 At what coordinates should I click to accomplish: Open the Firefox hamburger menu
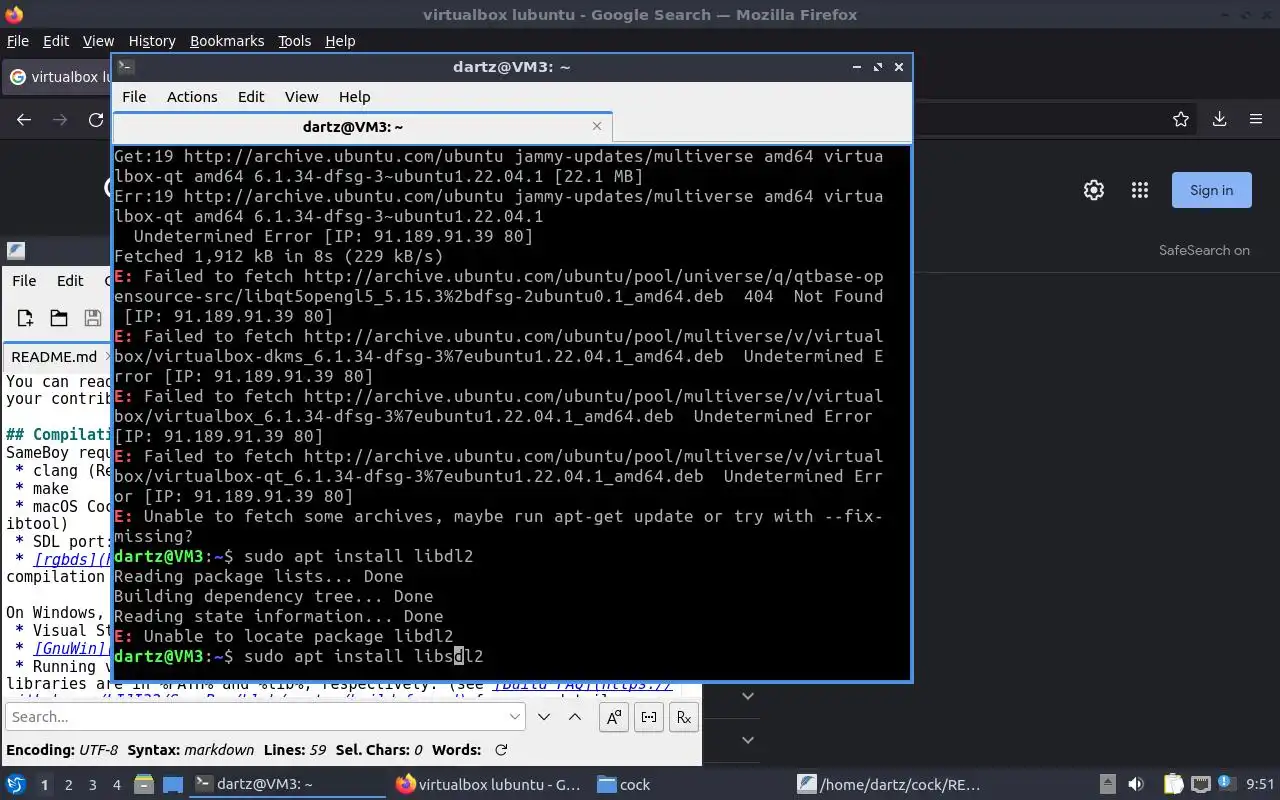(x=1256, y=120)
